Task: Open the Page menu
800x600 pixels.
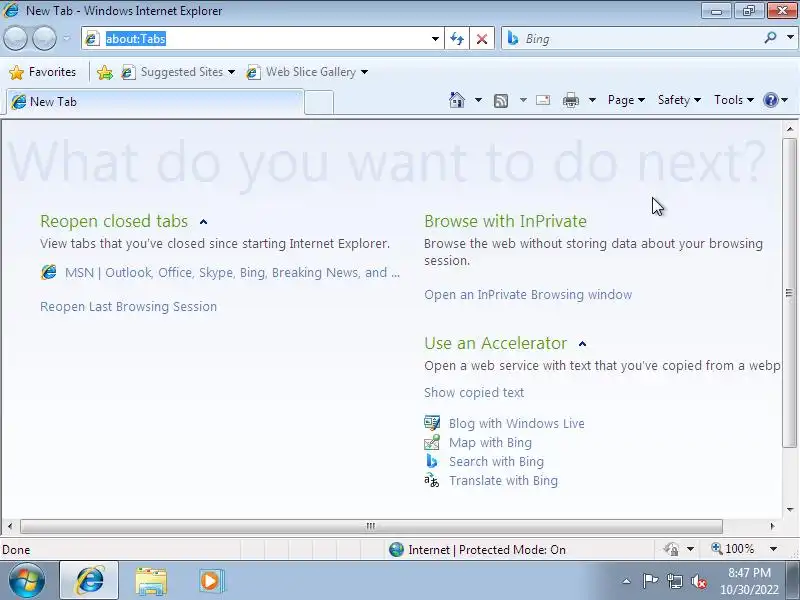Action: (626, 100)
